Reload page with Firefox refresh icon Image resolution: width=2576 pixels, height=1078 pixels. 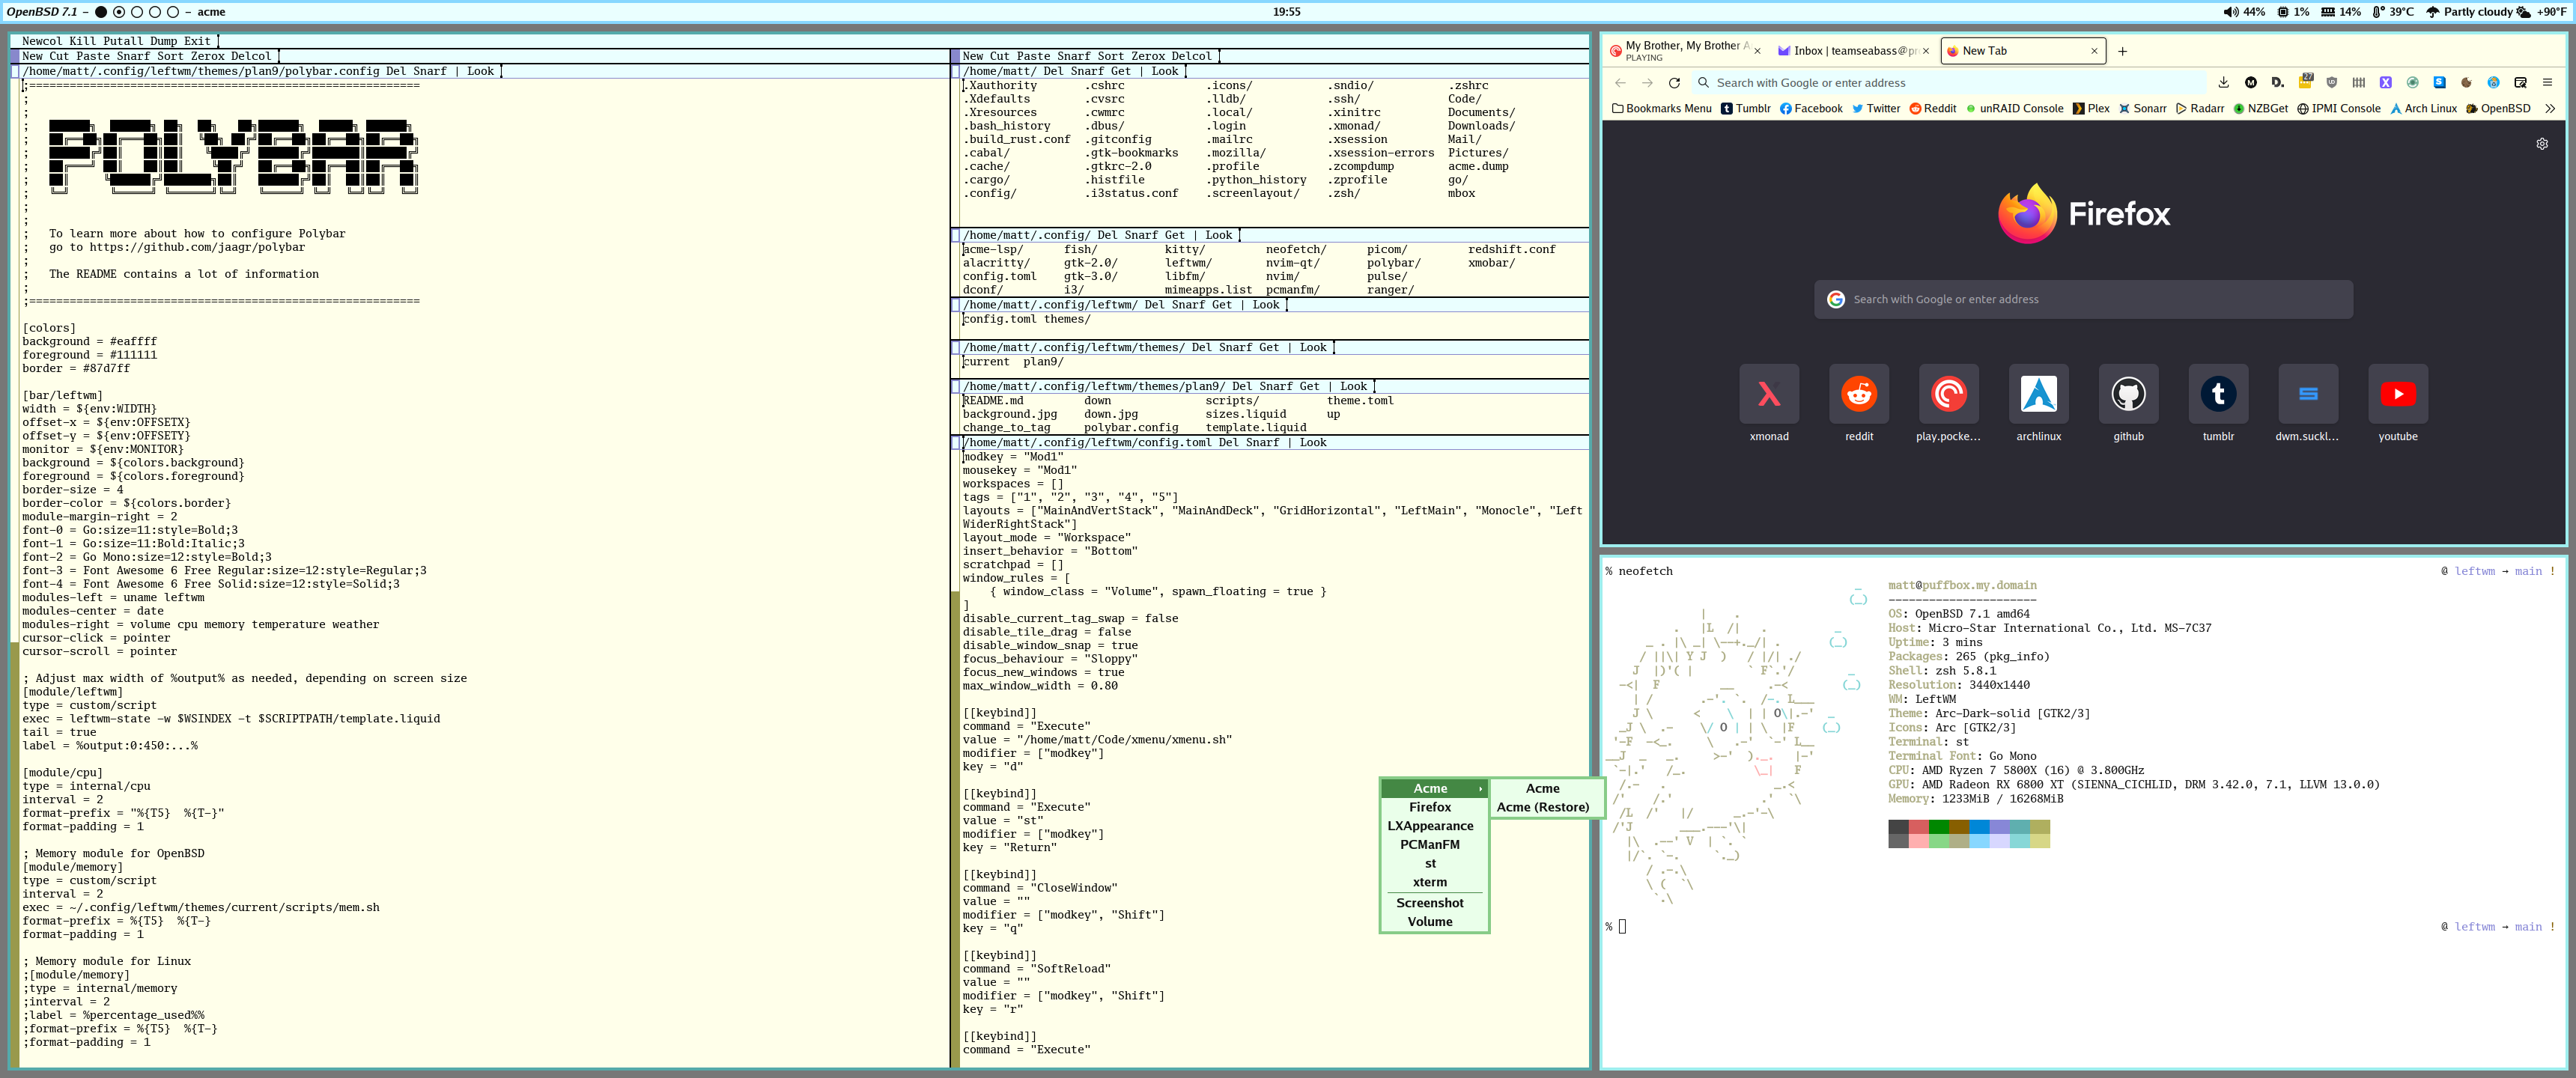[x=1674, y=83]
